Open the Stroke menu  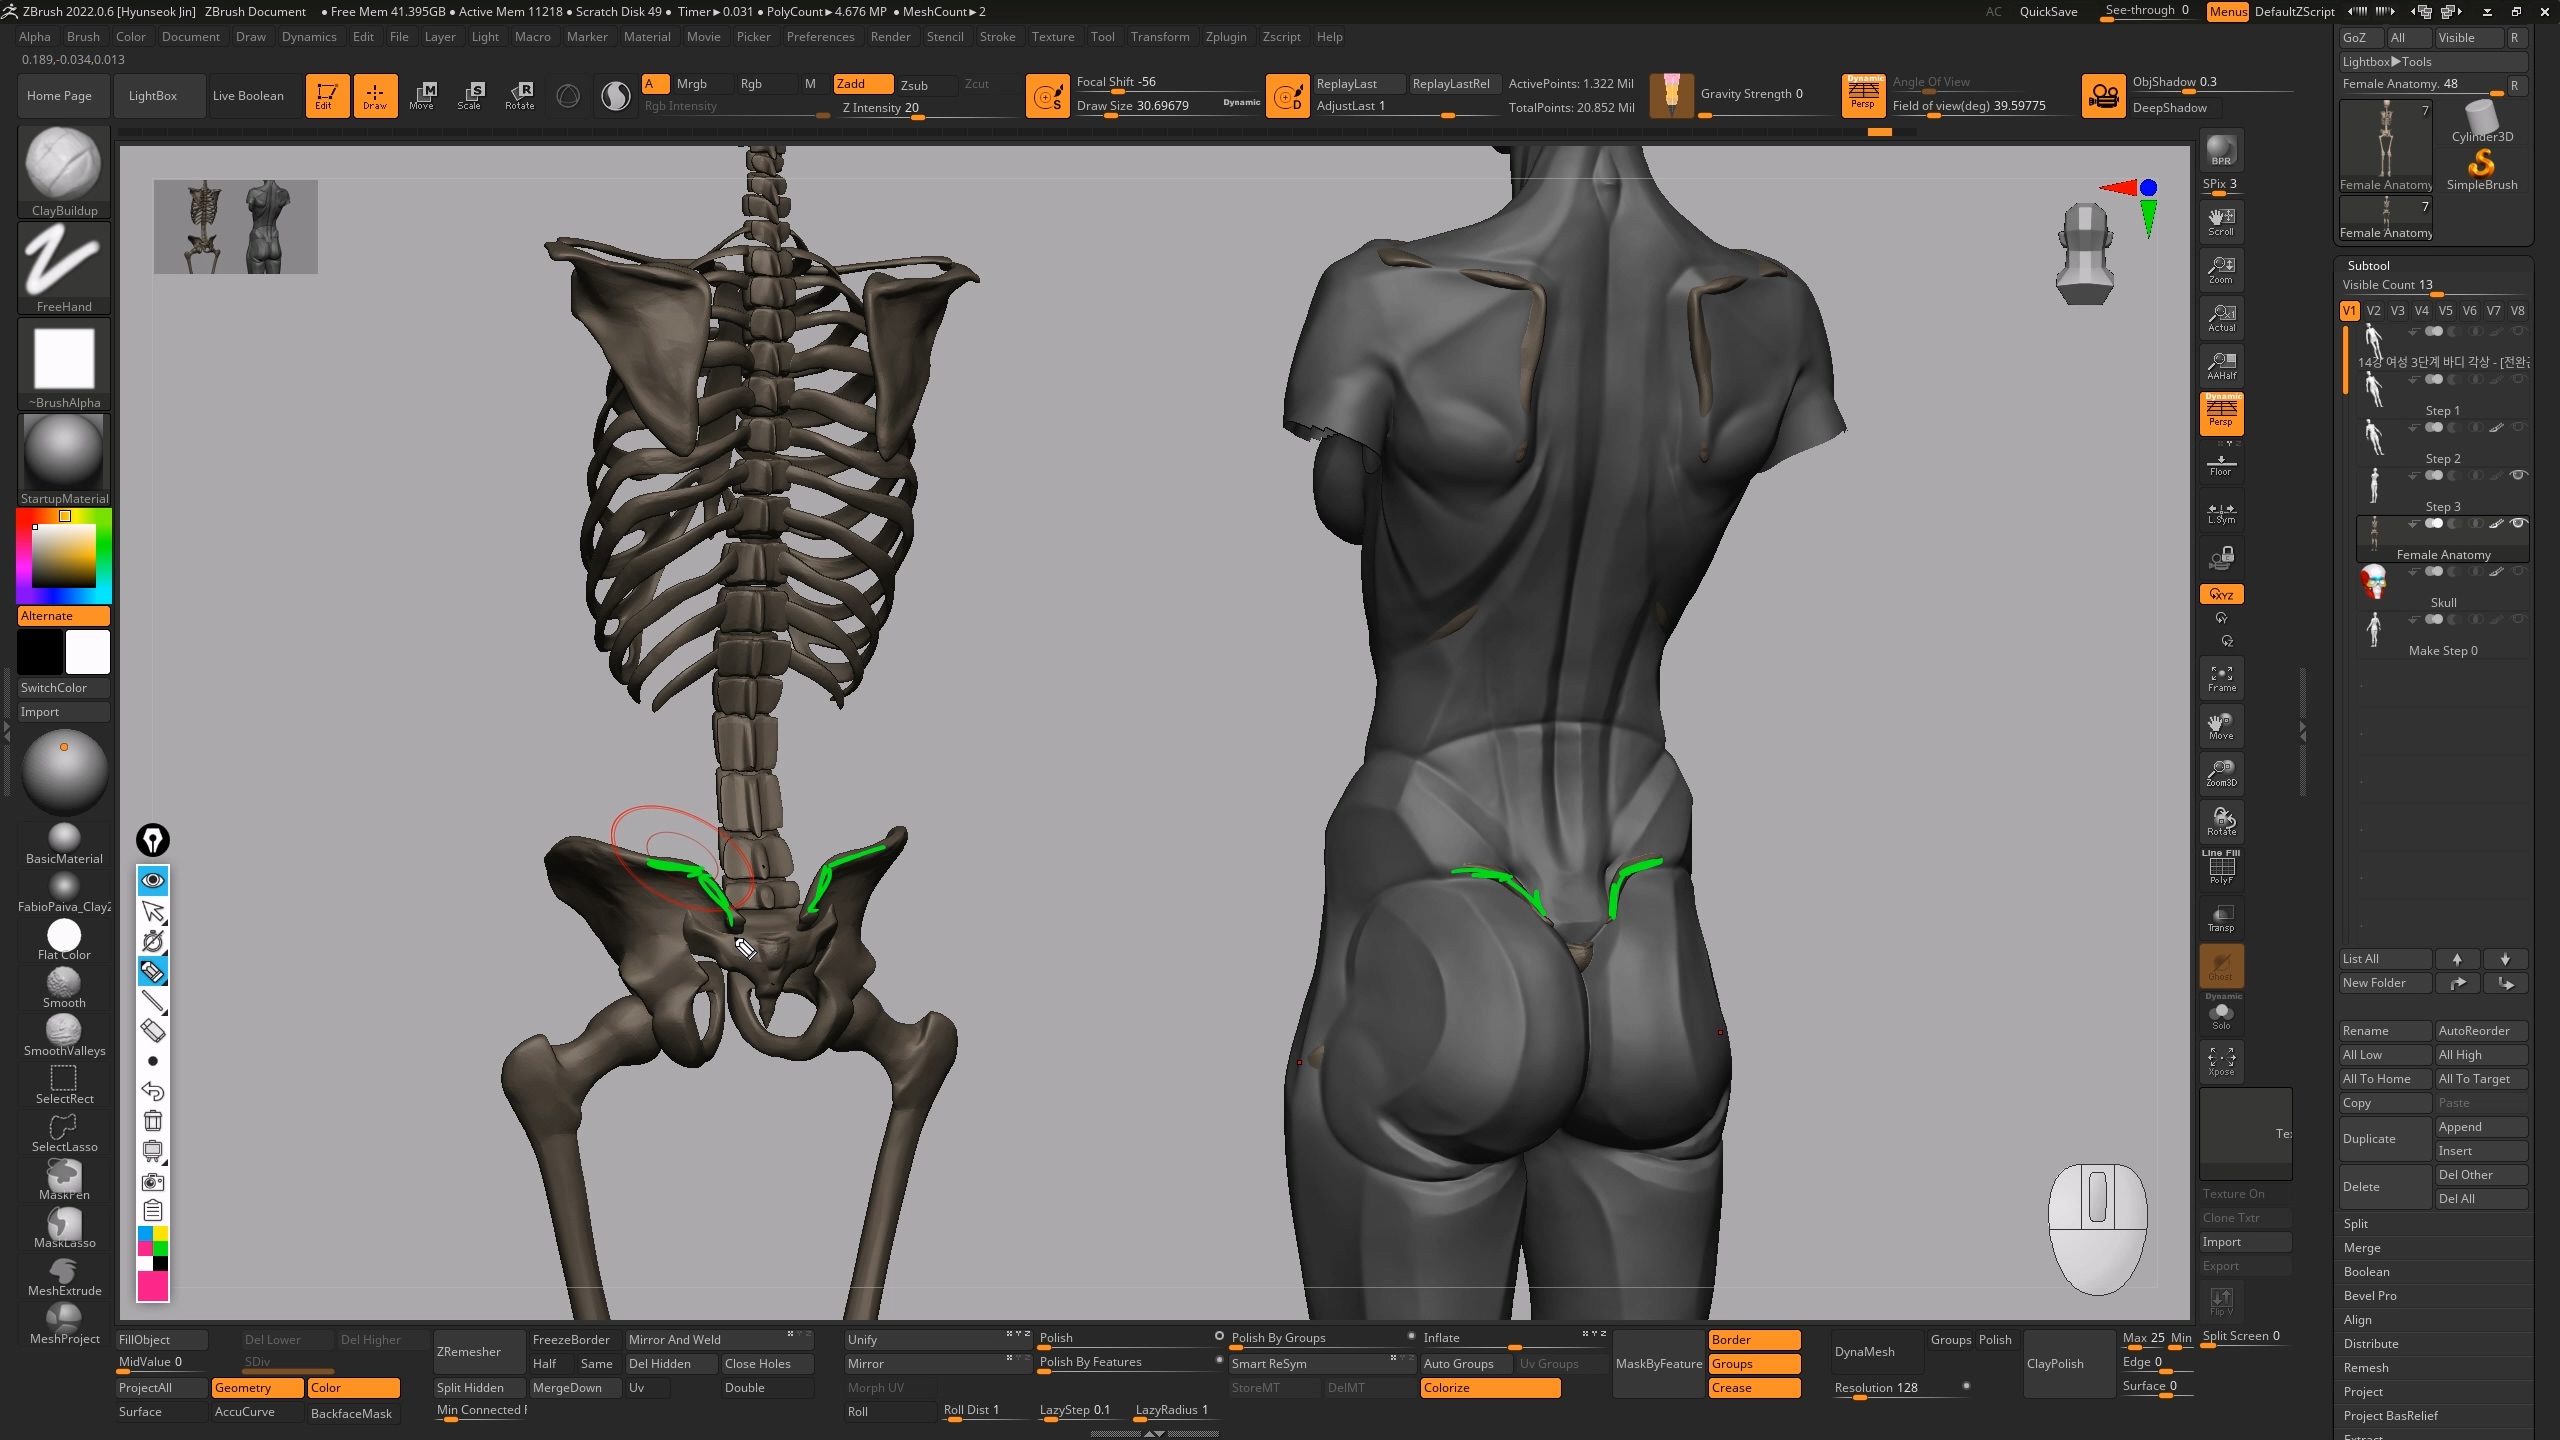point(996,37)
